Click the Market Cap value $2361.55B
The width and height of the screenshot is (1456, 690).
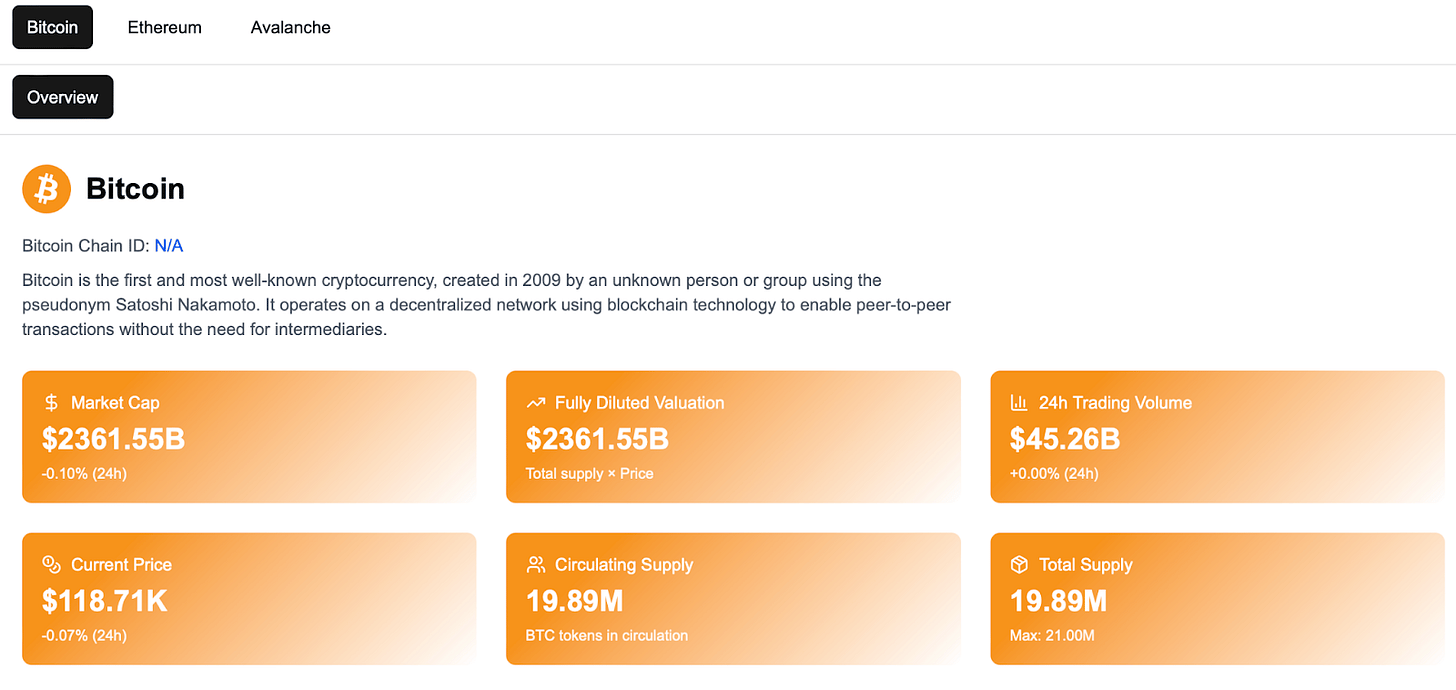click(x=113, y=439)
